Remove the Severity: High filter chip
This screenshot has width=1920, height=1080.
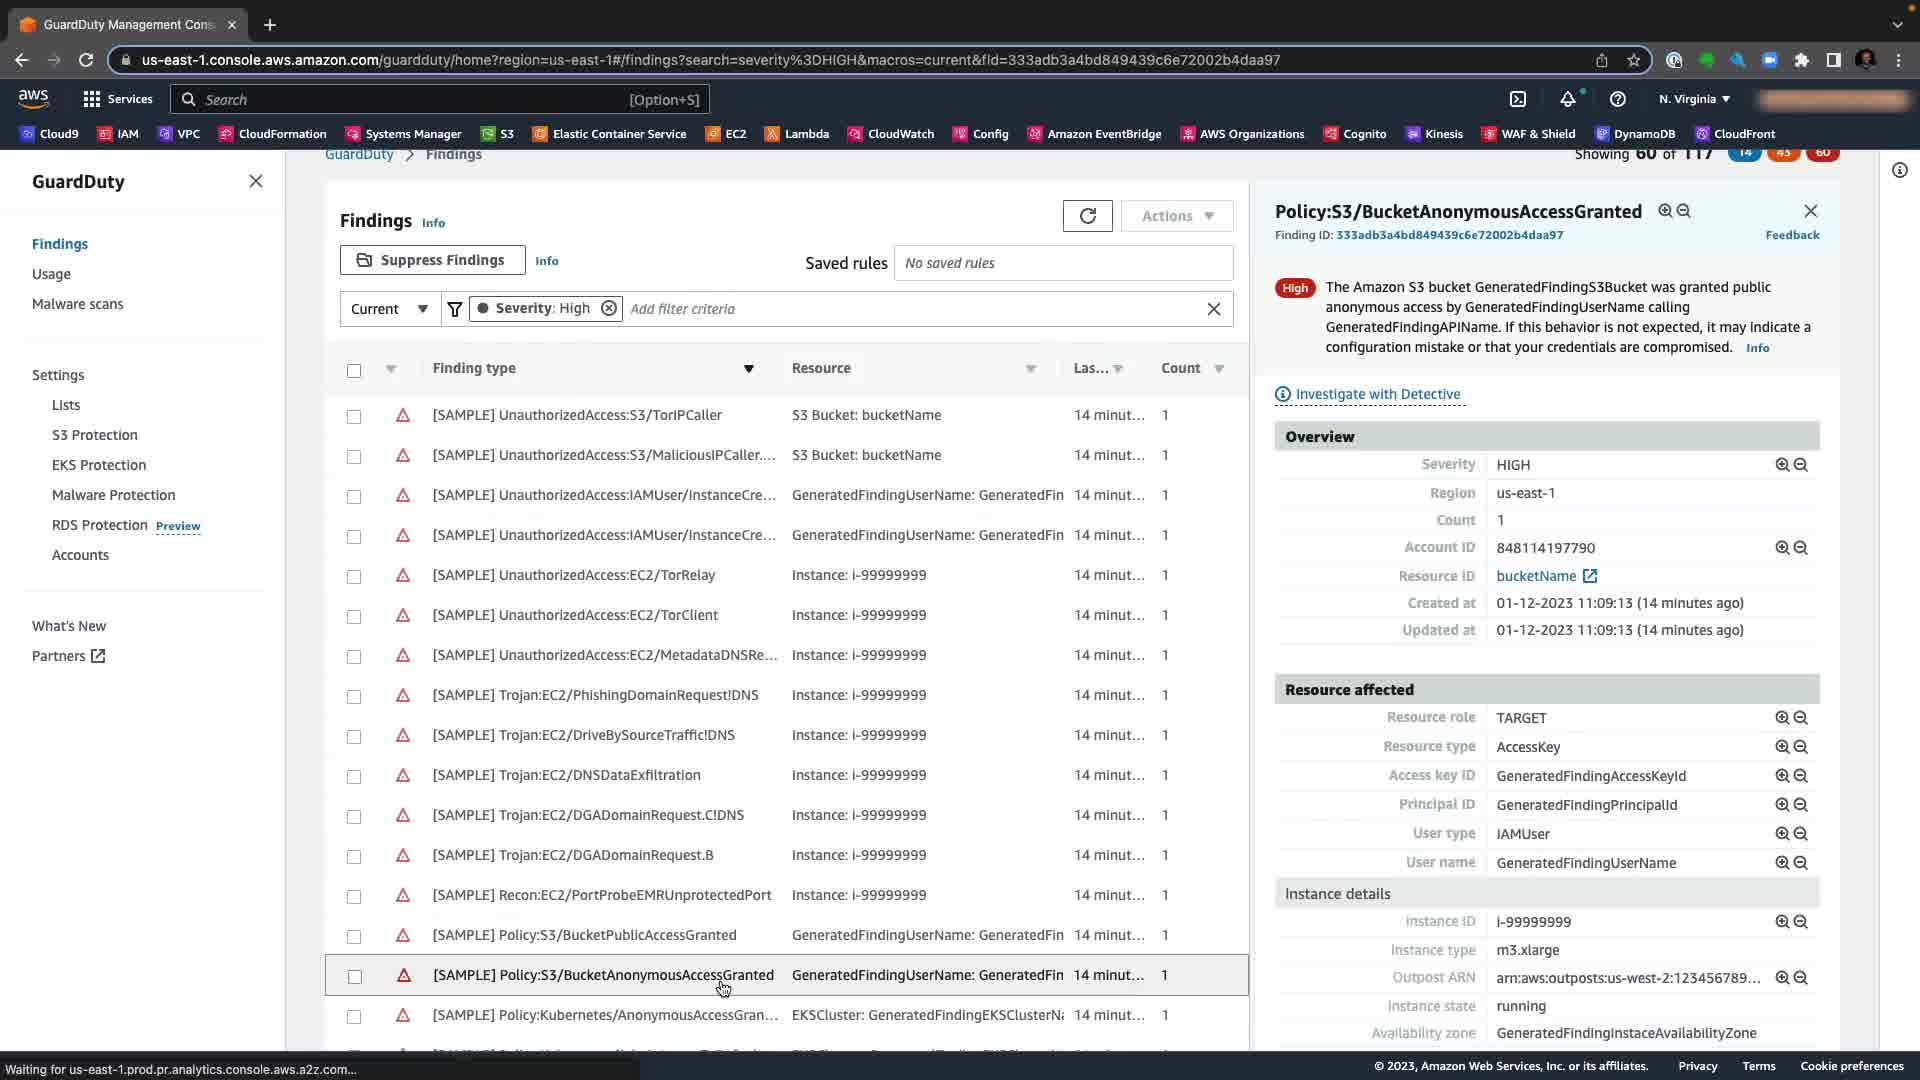[608, 308]
